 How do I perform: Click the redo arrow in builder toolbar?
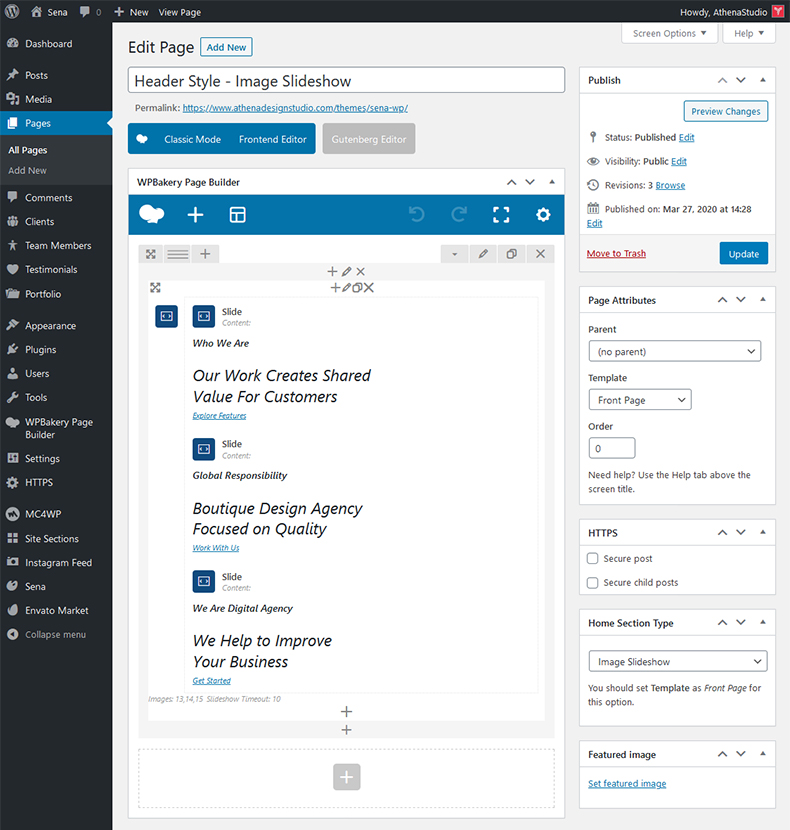coord(459,214)
